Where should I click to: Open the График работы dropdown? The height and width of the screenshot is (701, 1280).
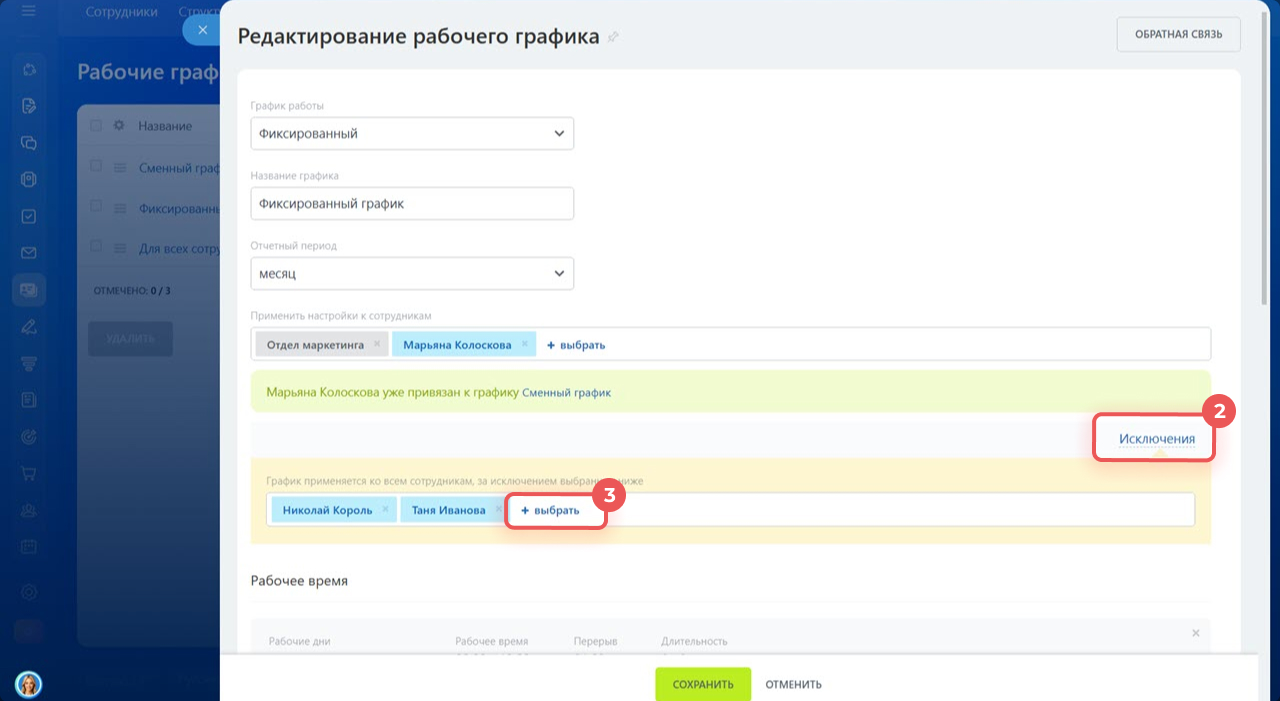(x=412, y=134)
